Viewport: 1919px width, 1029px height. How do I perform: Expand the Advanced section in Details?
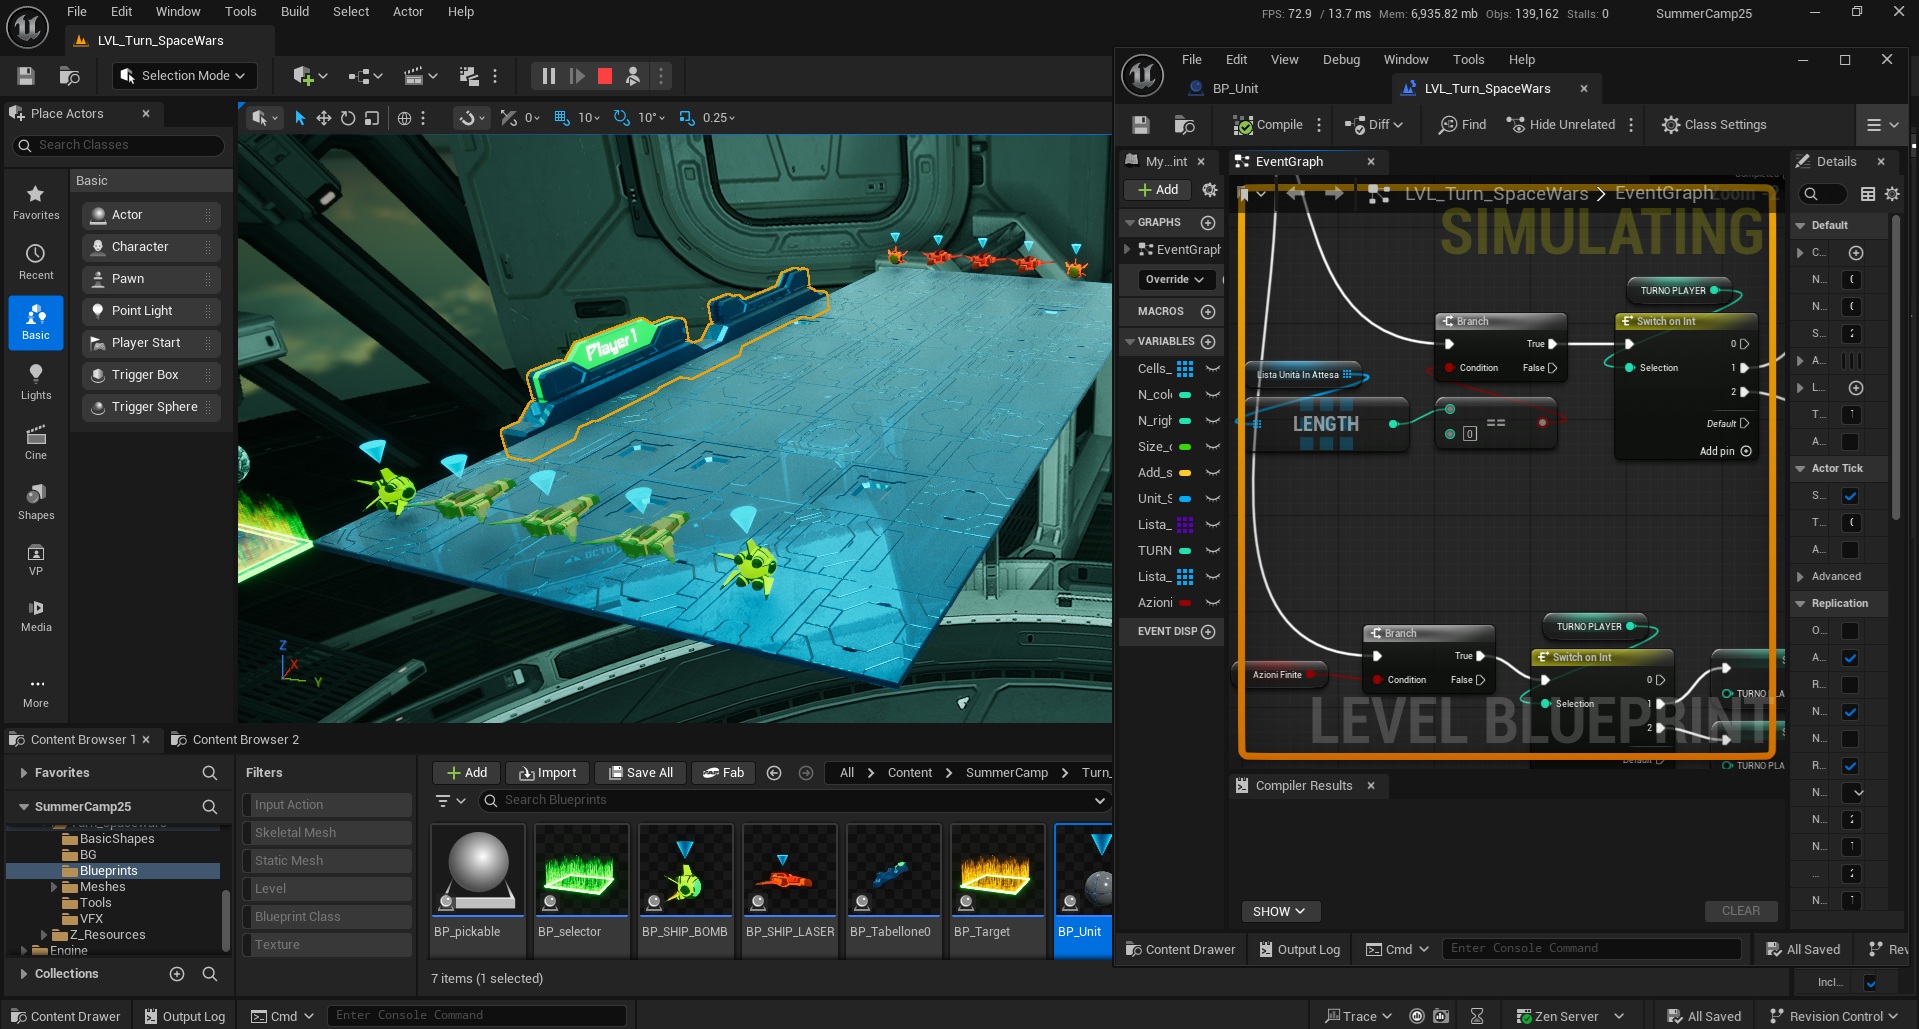pyautogui.click(x=1835, y=577)
